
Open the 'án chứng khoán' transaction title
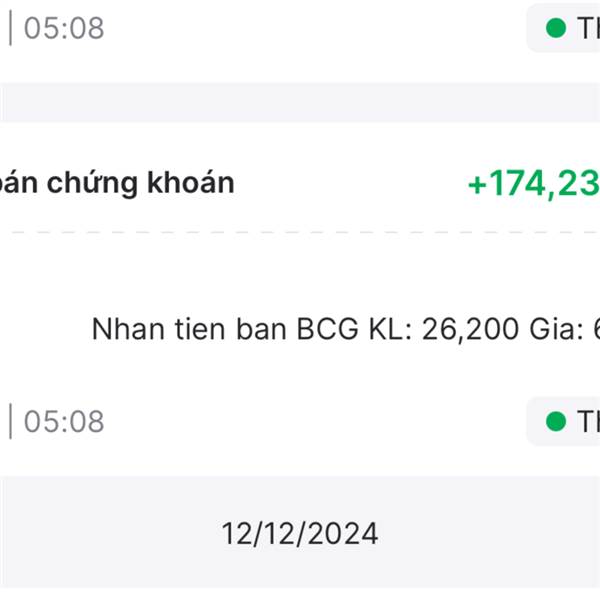tap(117, 183)
